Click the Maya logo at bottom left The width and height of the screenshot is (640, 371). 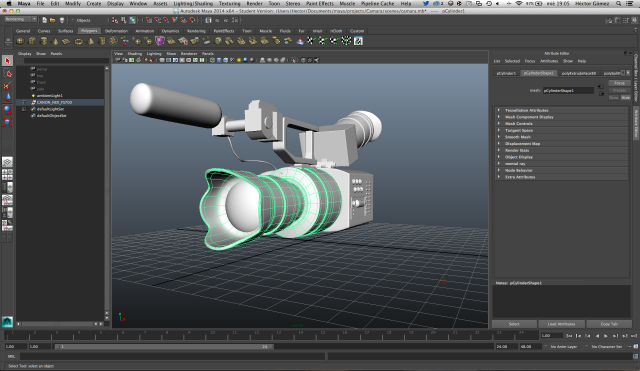click(x=7, y=322)
